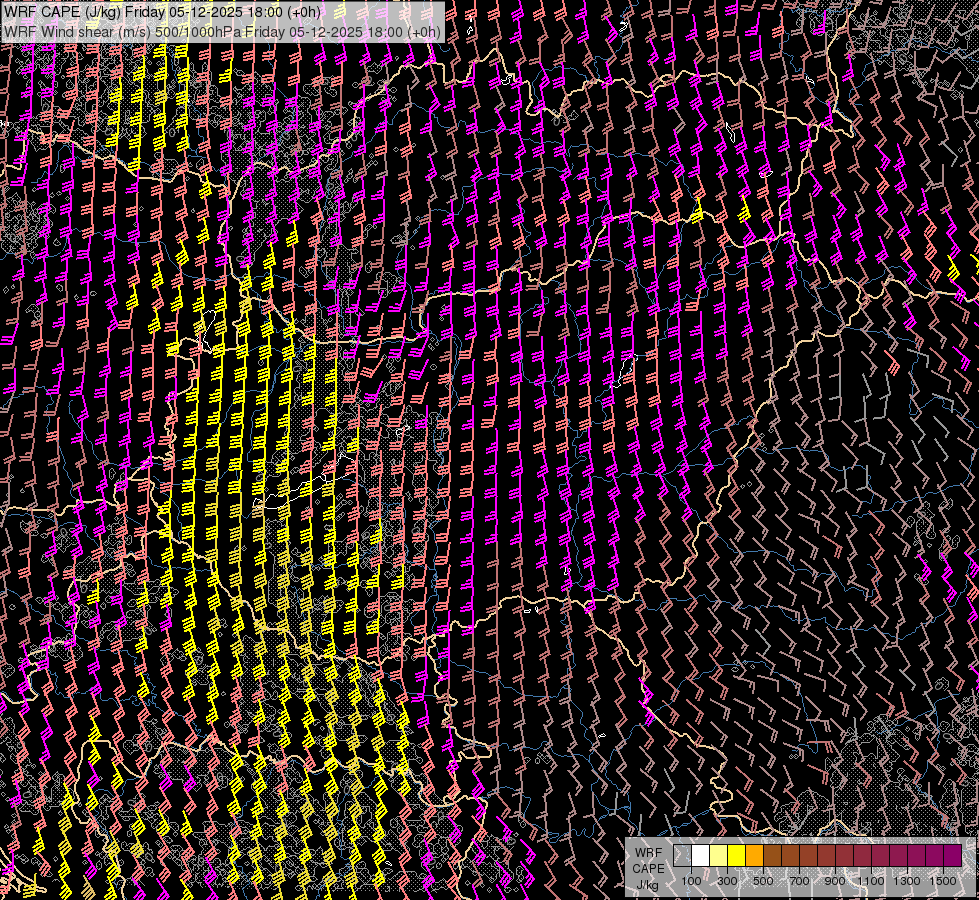Viewport: 979px width, 900px height.
Task: Click the 300 label on the CAPE scale
Action: (x=727, y=881)
